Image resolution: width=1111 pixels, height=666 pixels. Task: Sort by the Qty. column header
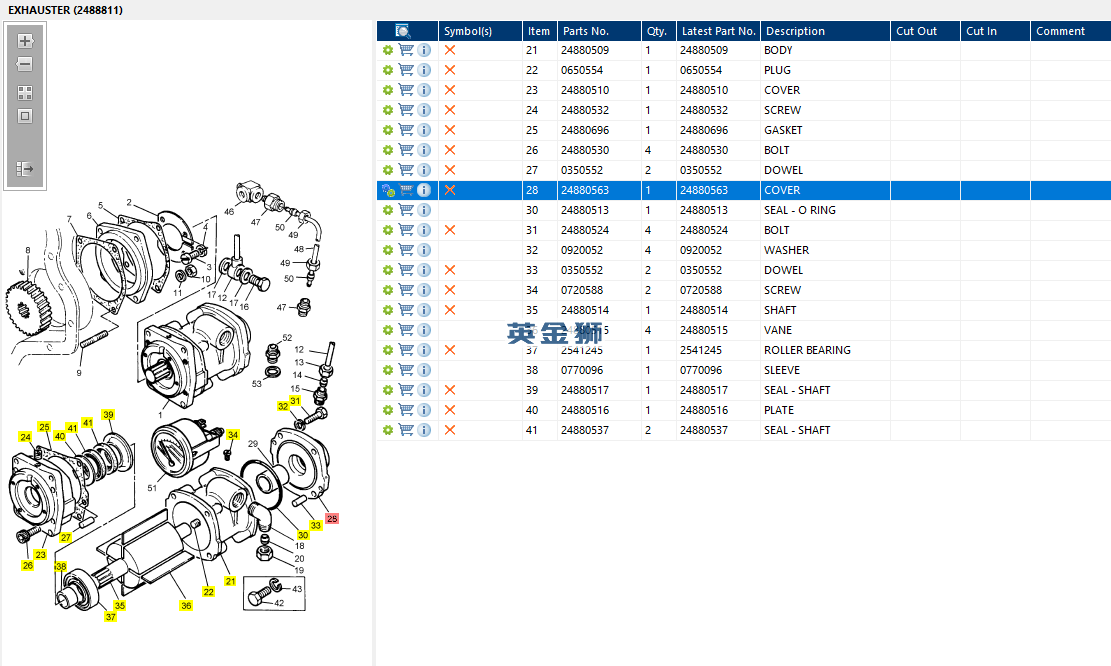click(659, 31)
